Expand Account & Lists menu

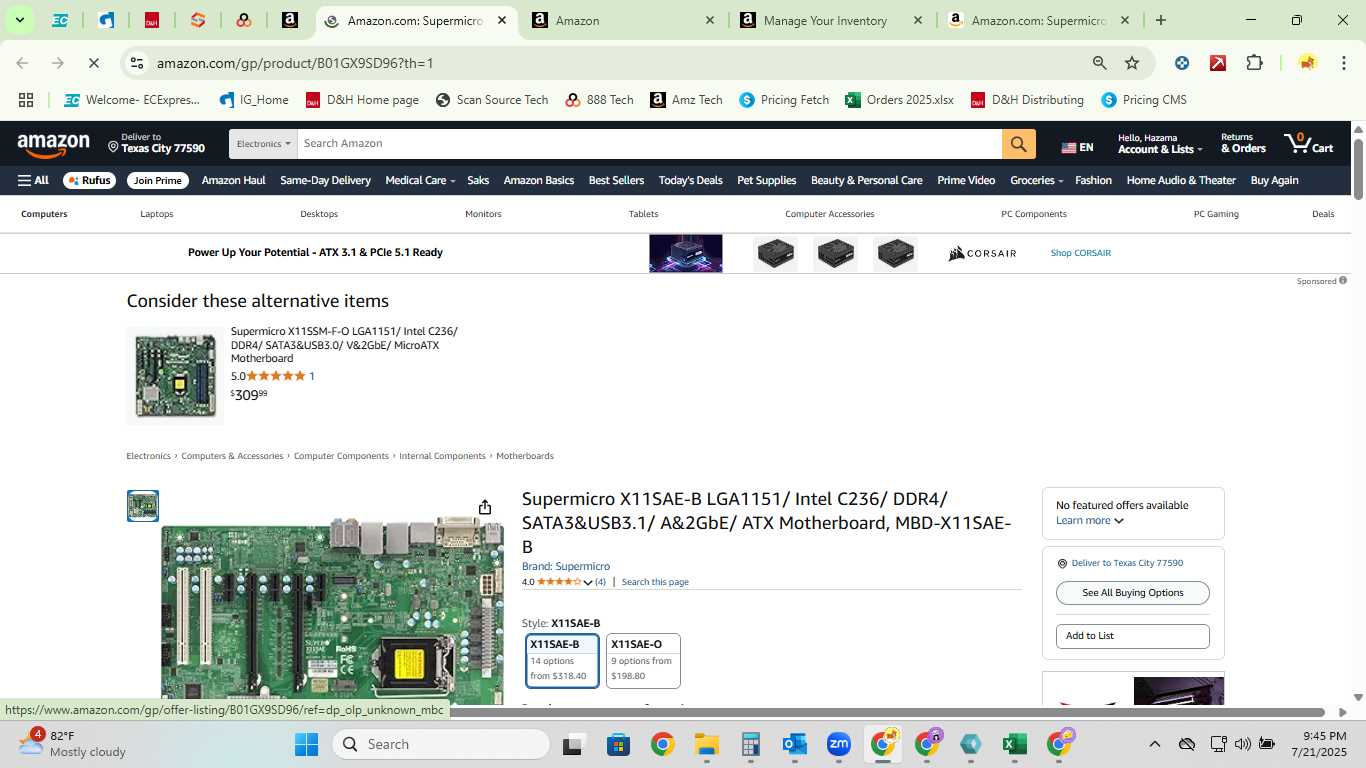1160,143
